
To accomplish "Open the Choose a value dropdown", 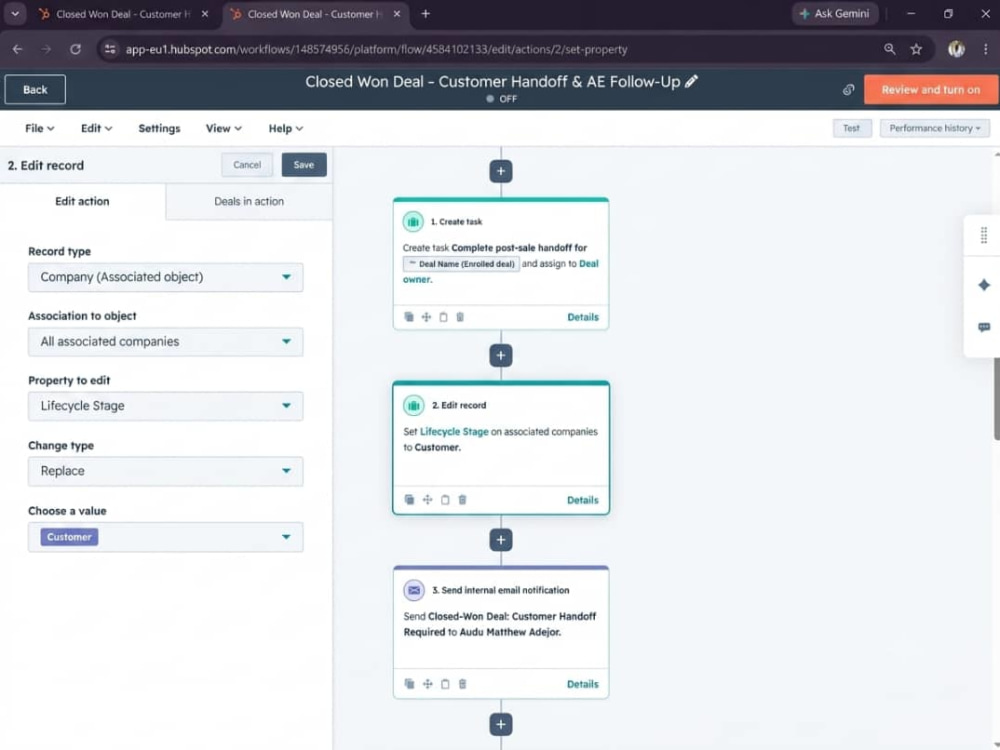I will click(x=165, y=537).
